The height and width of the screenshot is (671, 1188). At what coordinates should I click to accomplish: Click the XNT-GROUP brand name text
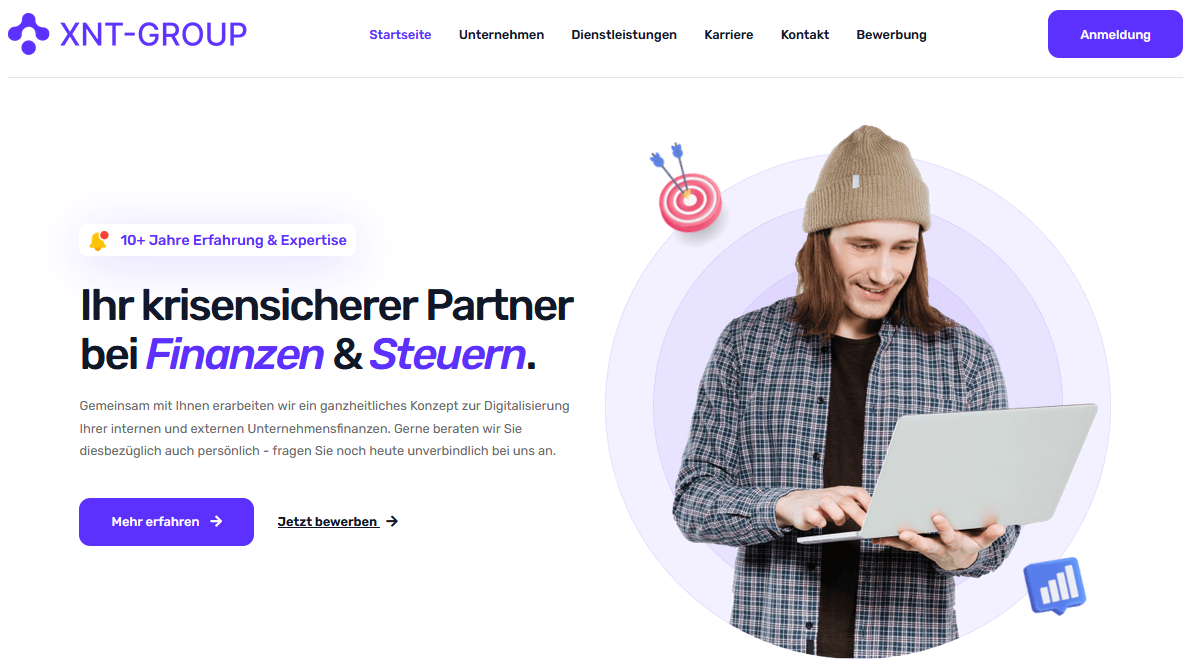[154, 34]
